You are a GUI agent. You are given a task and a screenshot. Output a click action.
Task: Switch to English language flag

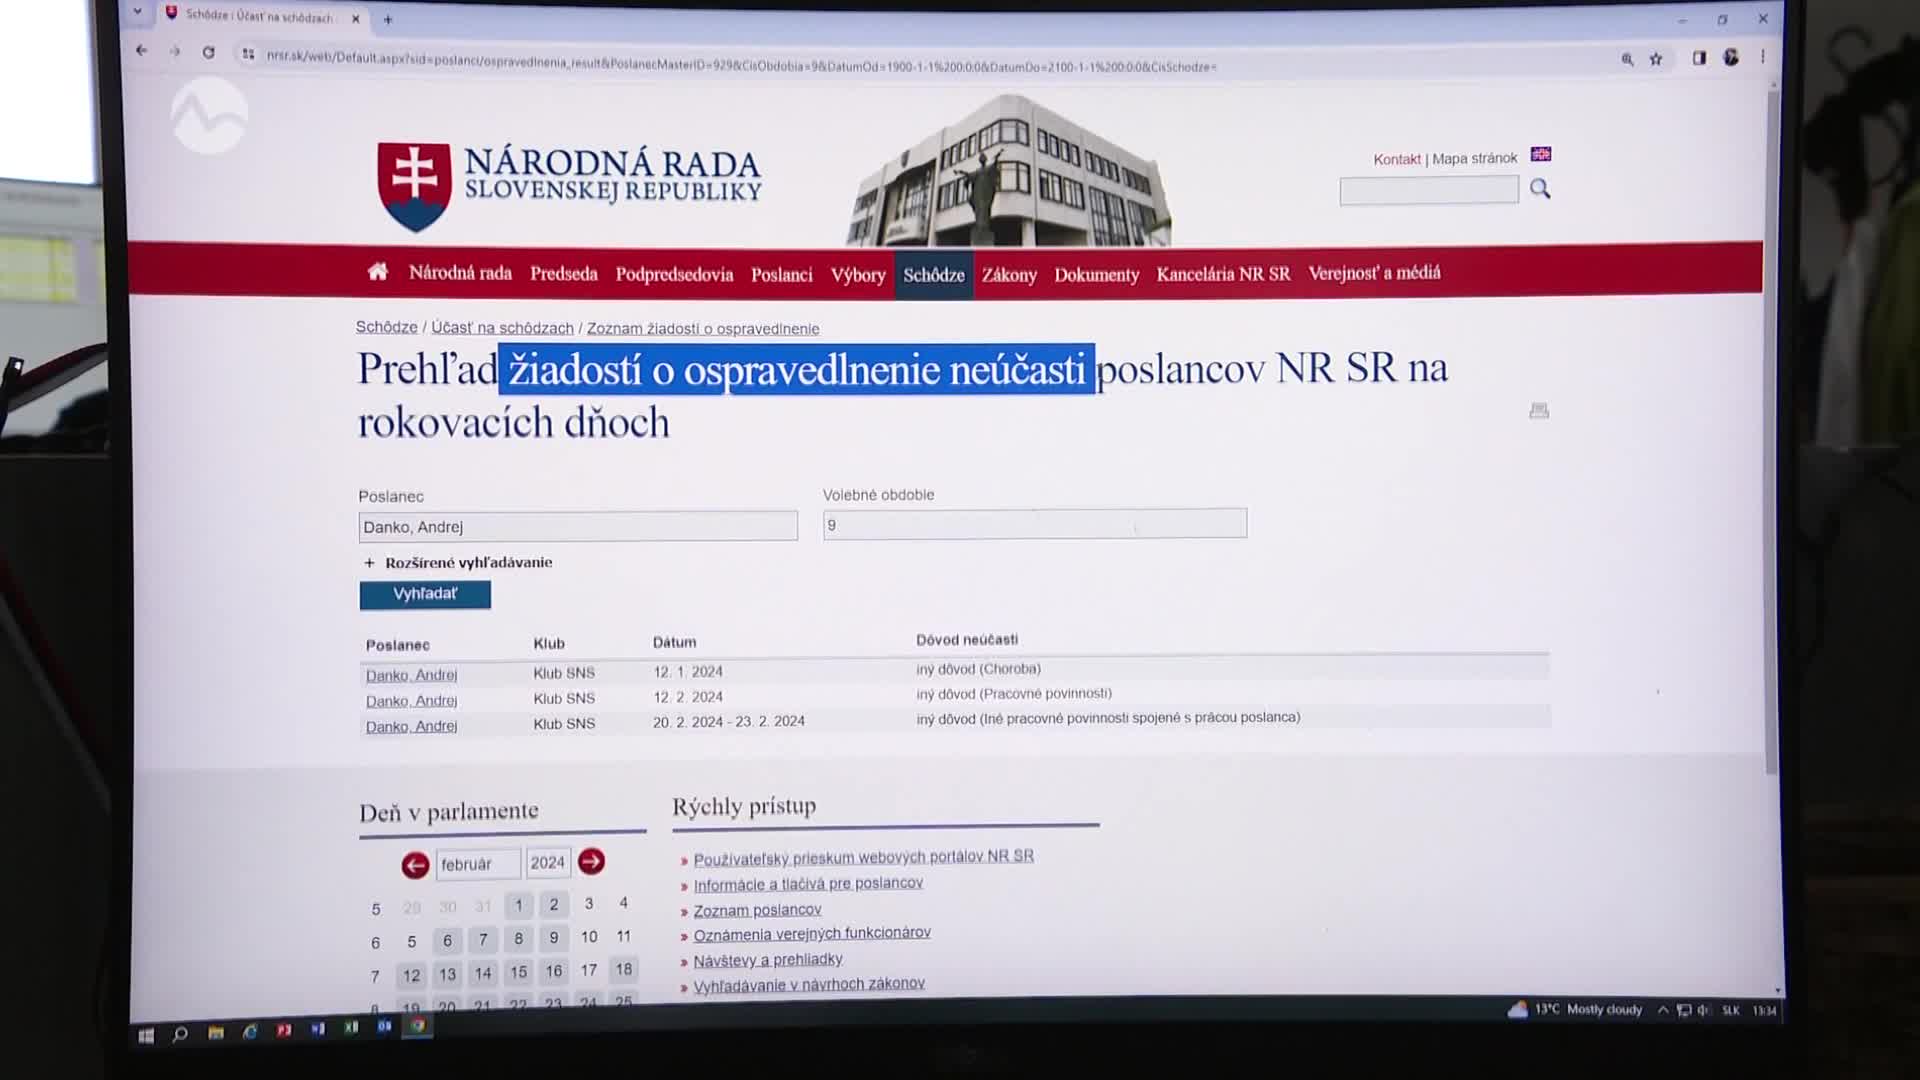point(1541,154)
